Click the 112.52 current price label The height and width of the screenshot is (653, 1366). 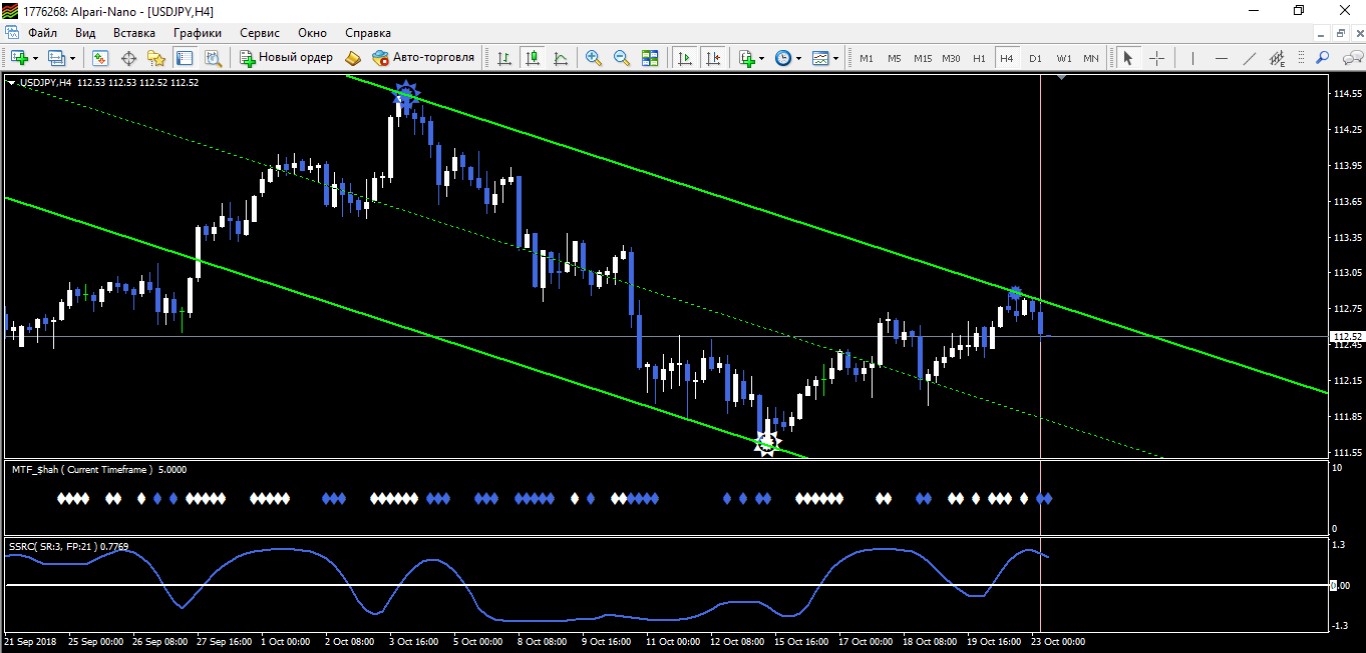point(1346,337)
